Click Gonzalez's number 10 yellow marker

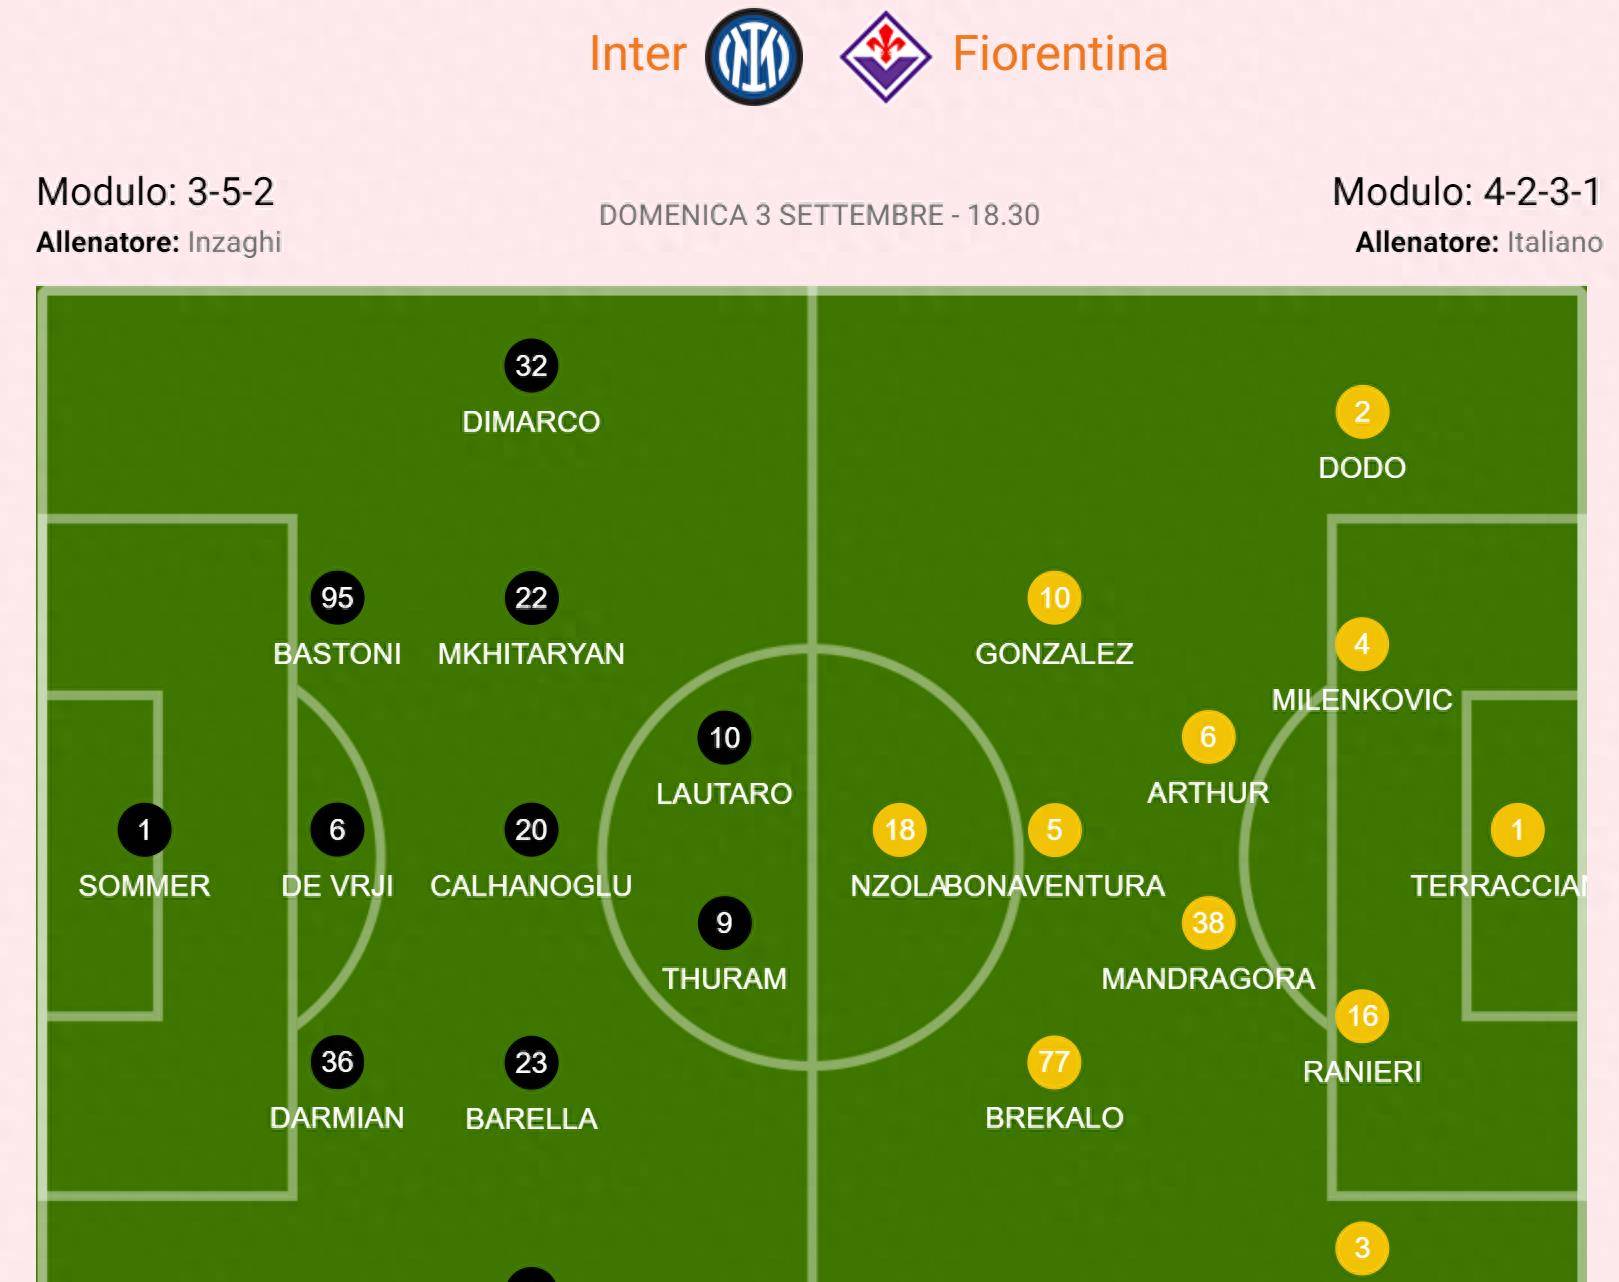pos(1054,598)
